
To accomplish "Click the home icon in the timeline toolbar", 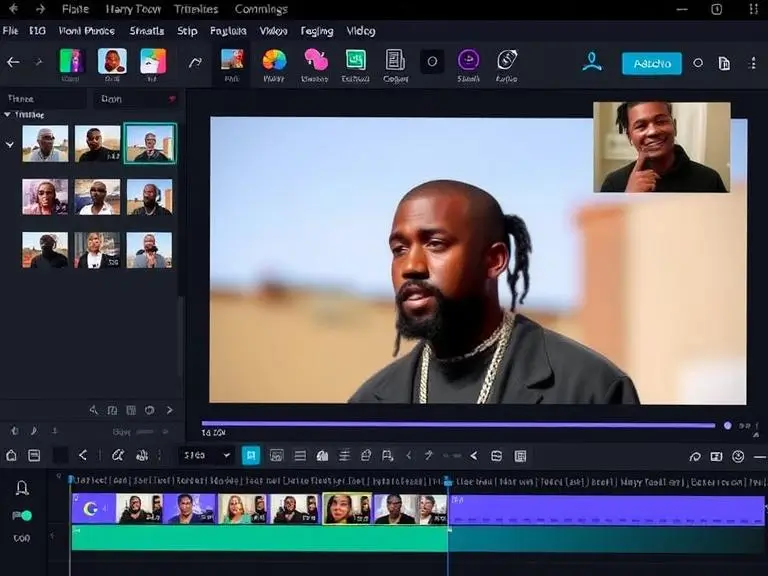I will click(11, 456).
